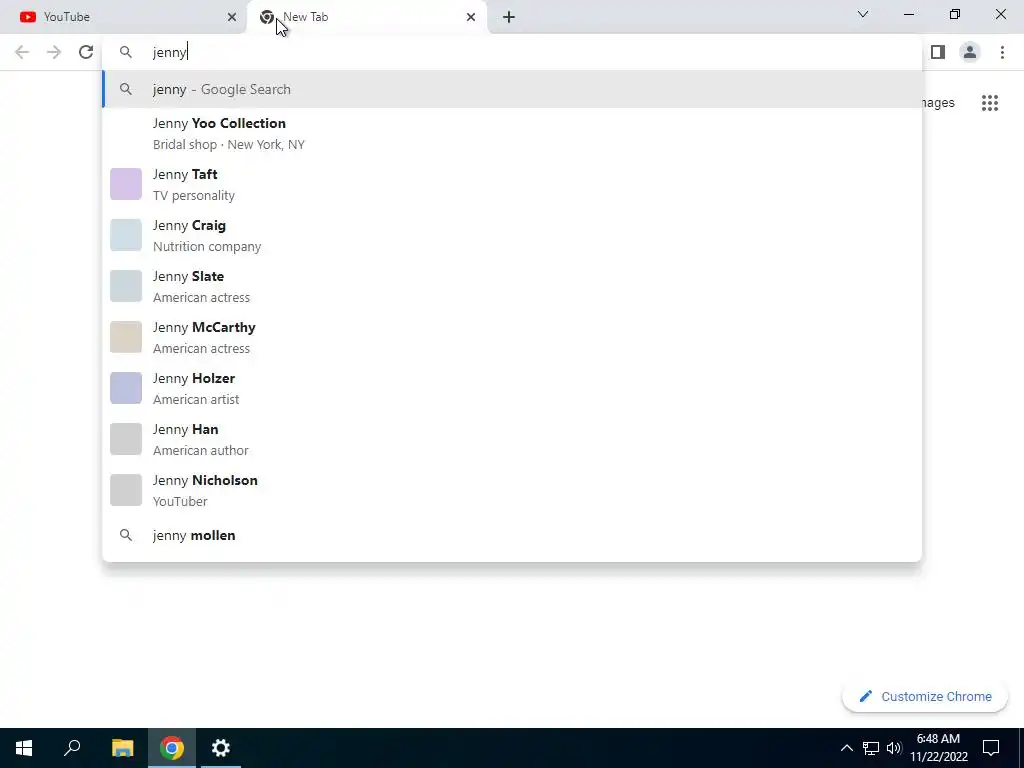Click the Jenny Taft thumbnail image
The height and width of the screenshot is (768, 1024).
click(126, 184)
